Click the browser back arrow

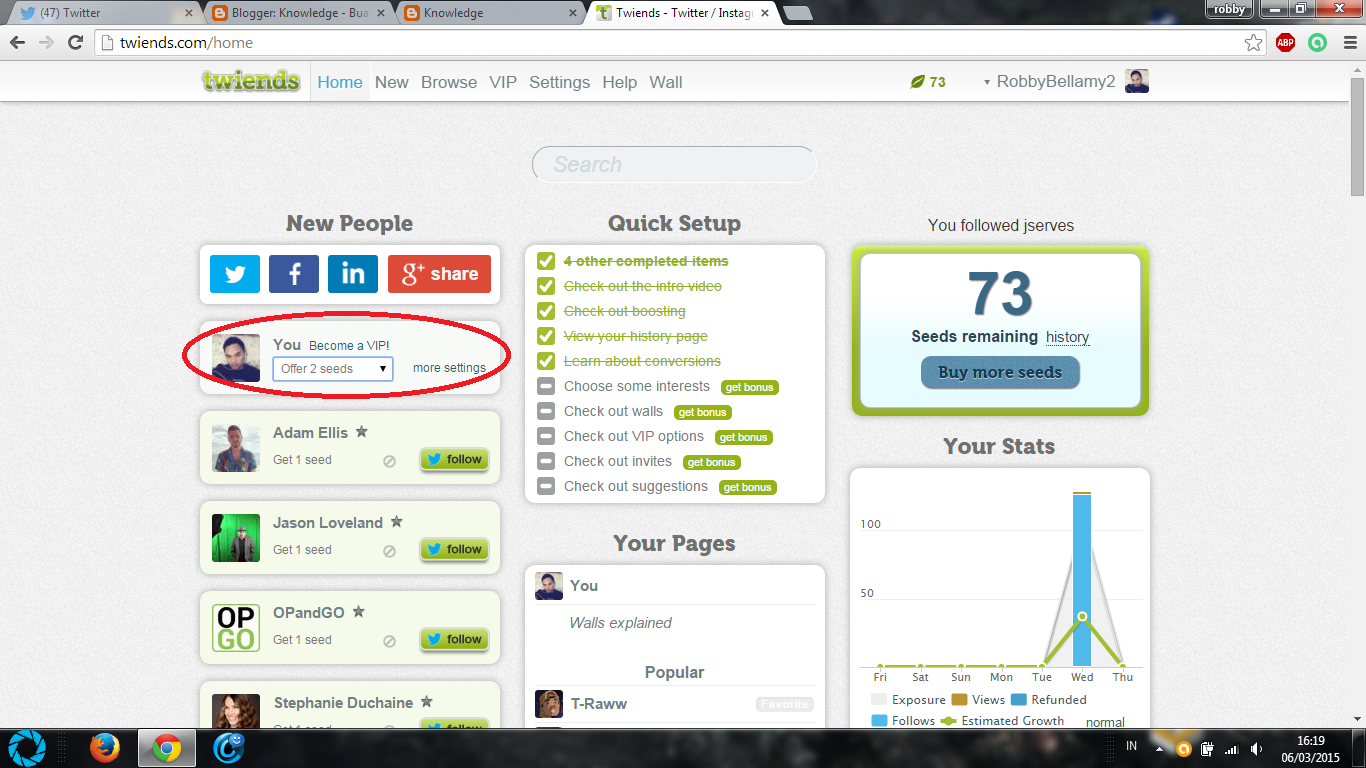[x=17, y=42]
